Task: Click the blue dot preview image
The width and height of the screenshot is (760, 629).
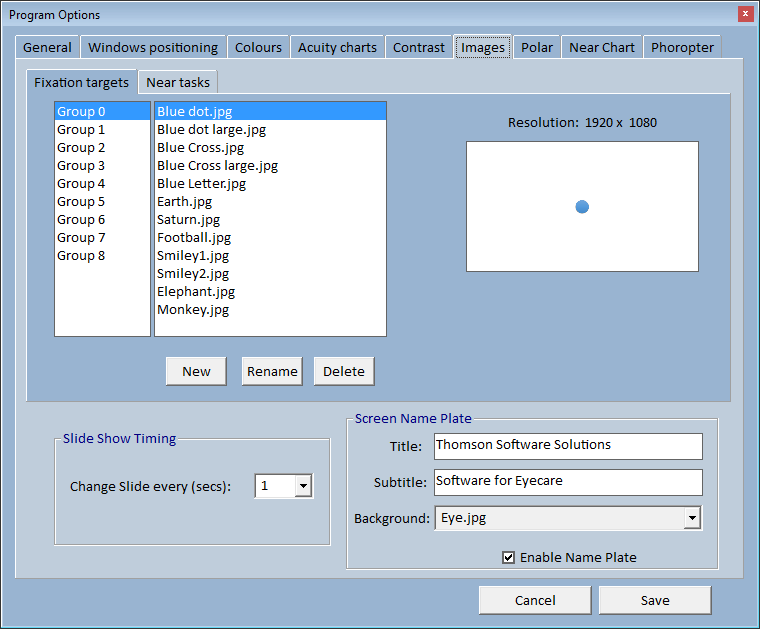Action: [582, 207]
